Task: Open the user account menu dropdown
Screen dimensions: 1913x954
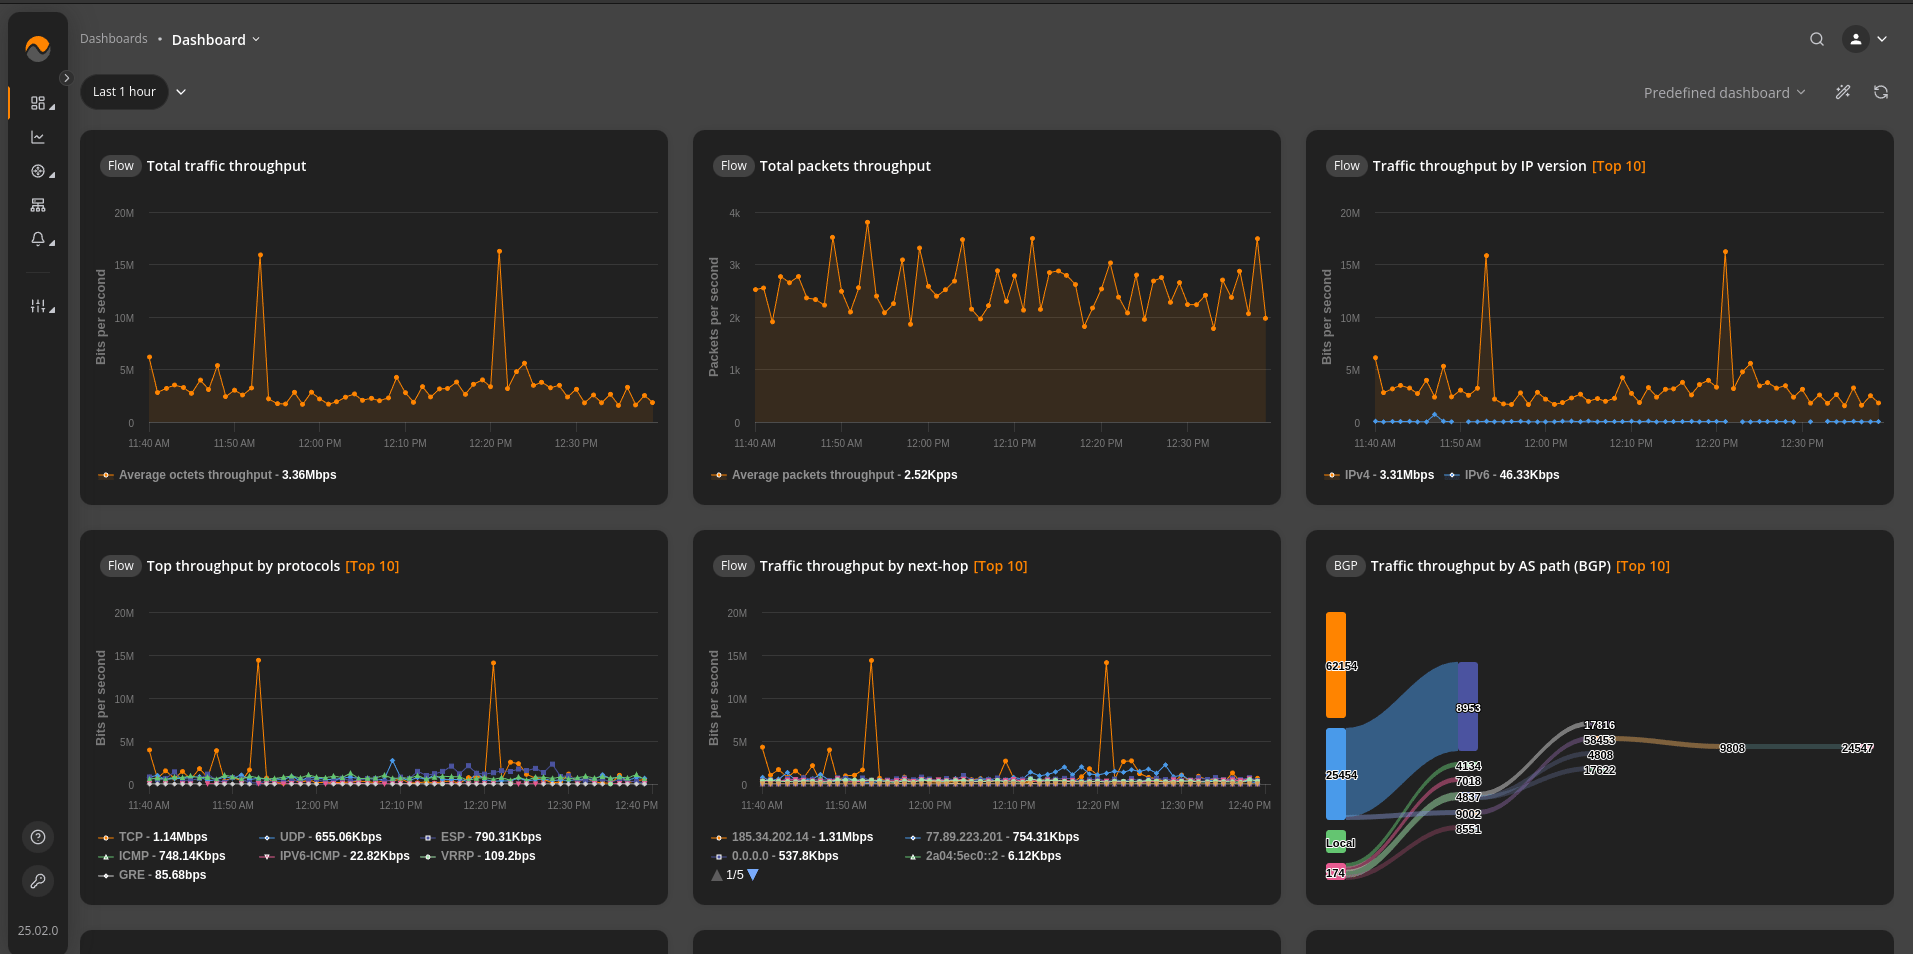Action: click(x=1866, y=39)
